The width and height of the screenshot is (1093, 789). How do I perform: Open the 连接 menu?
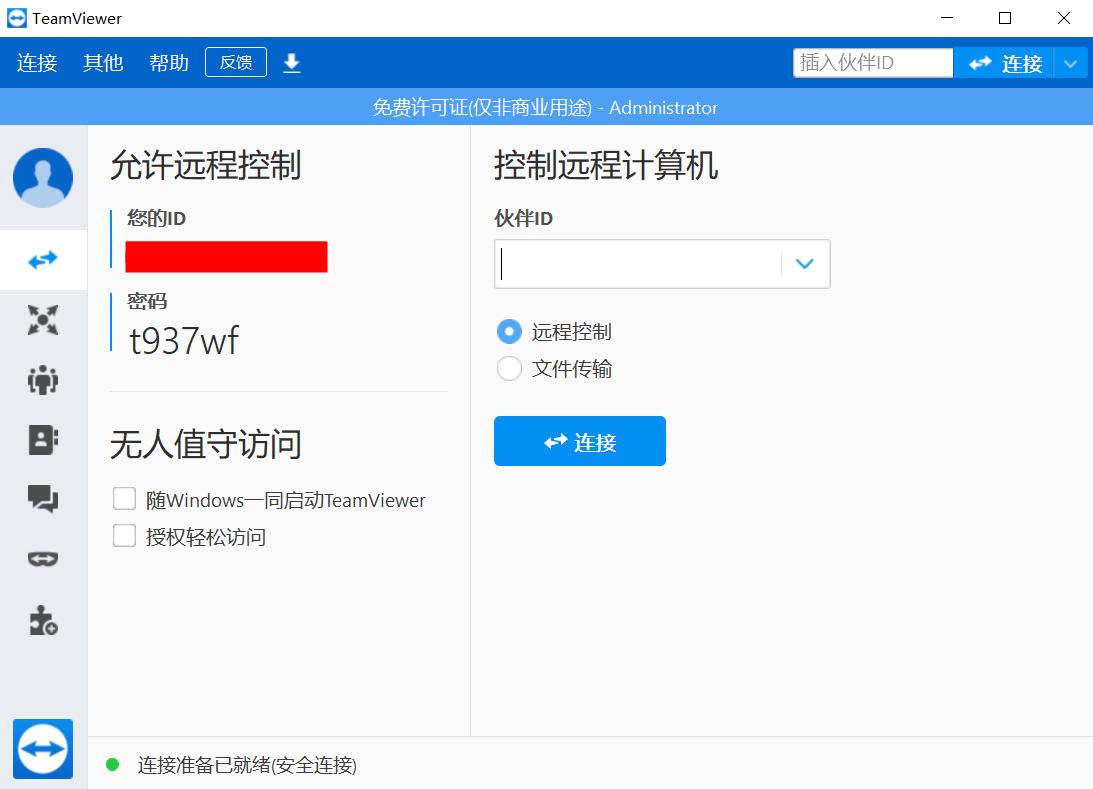coord(35,62)
